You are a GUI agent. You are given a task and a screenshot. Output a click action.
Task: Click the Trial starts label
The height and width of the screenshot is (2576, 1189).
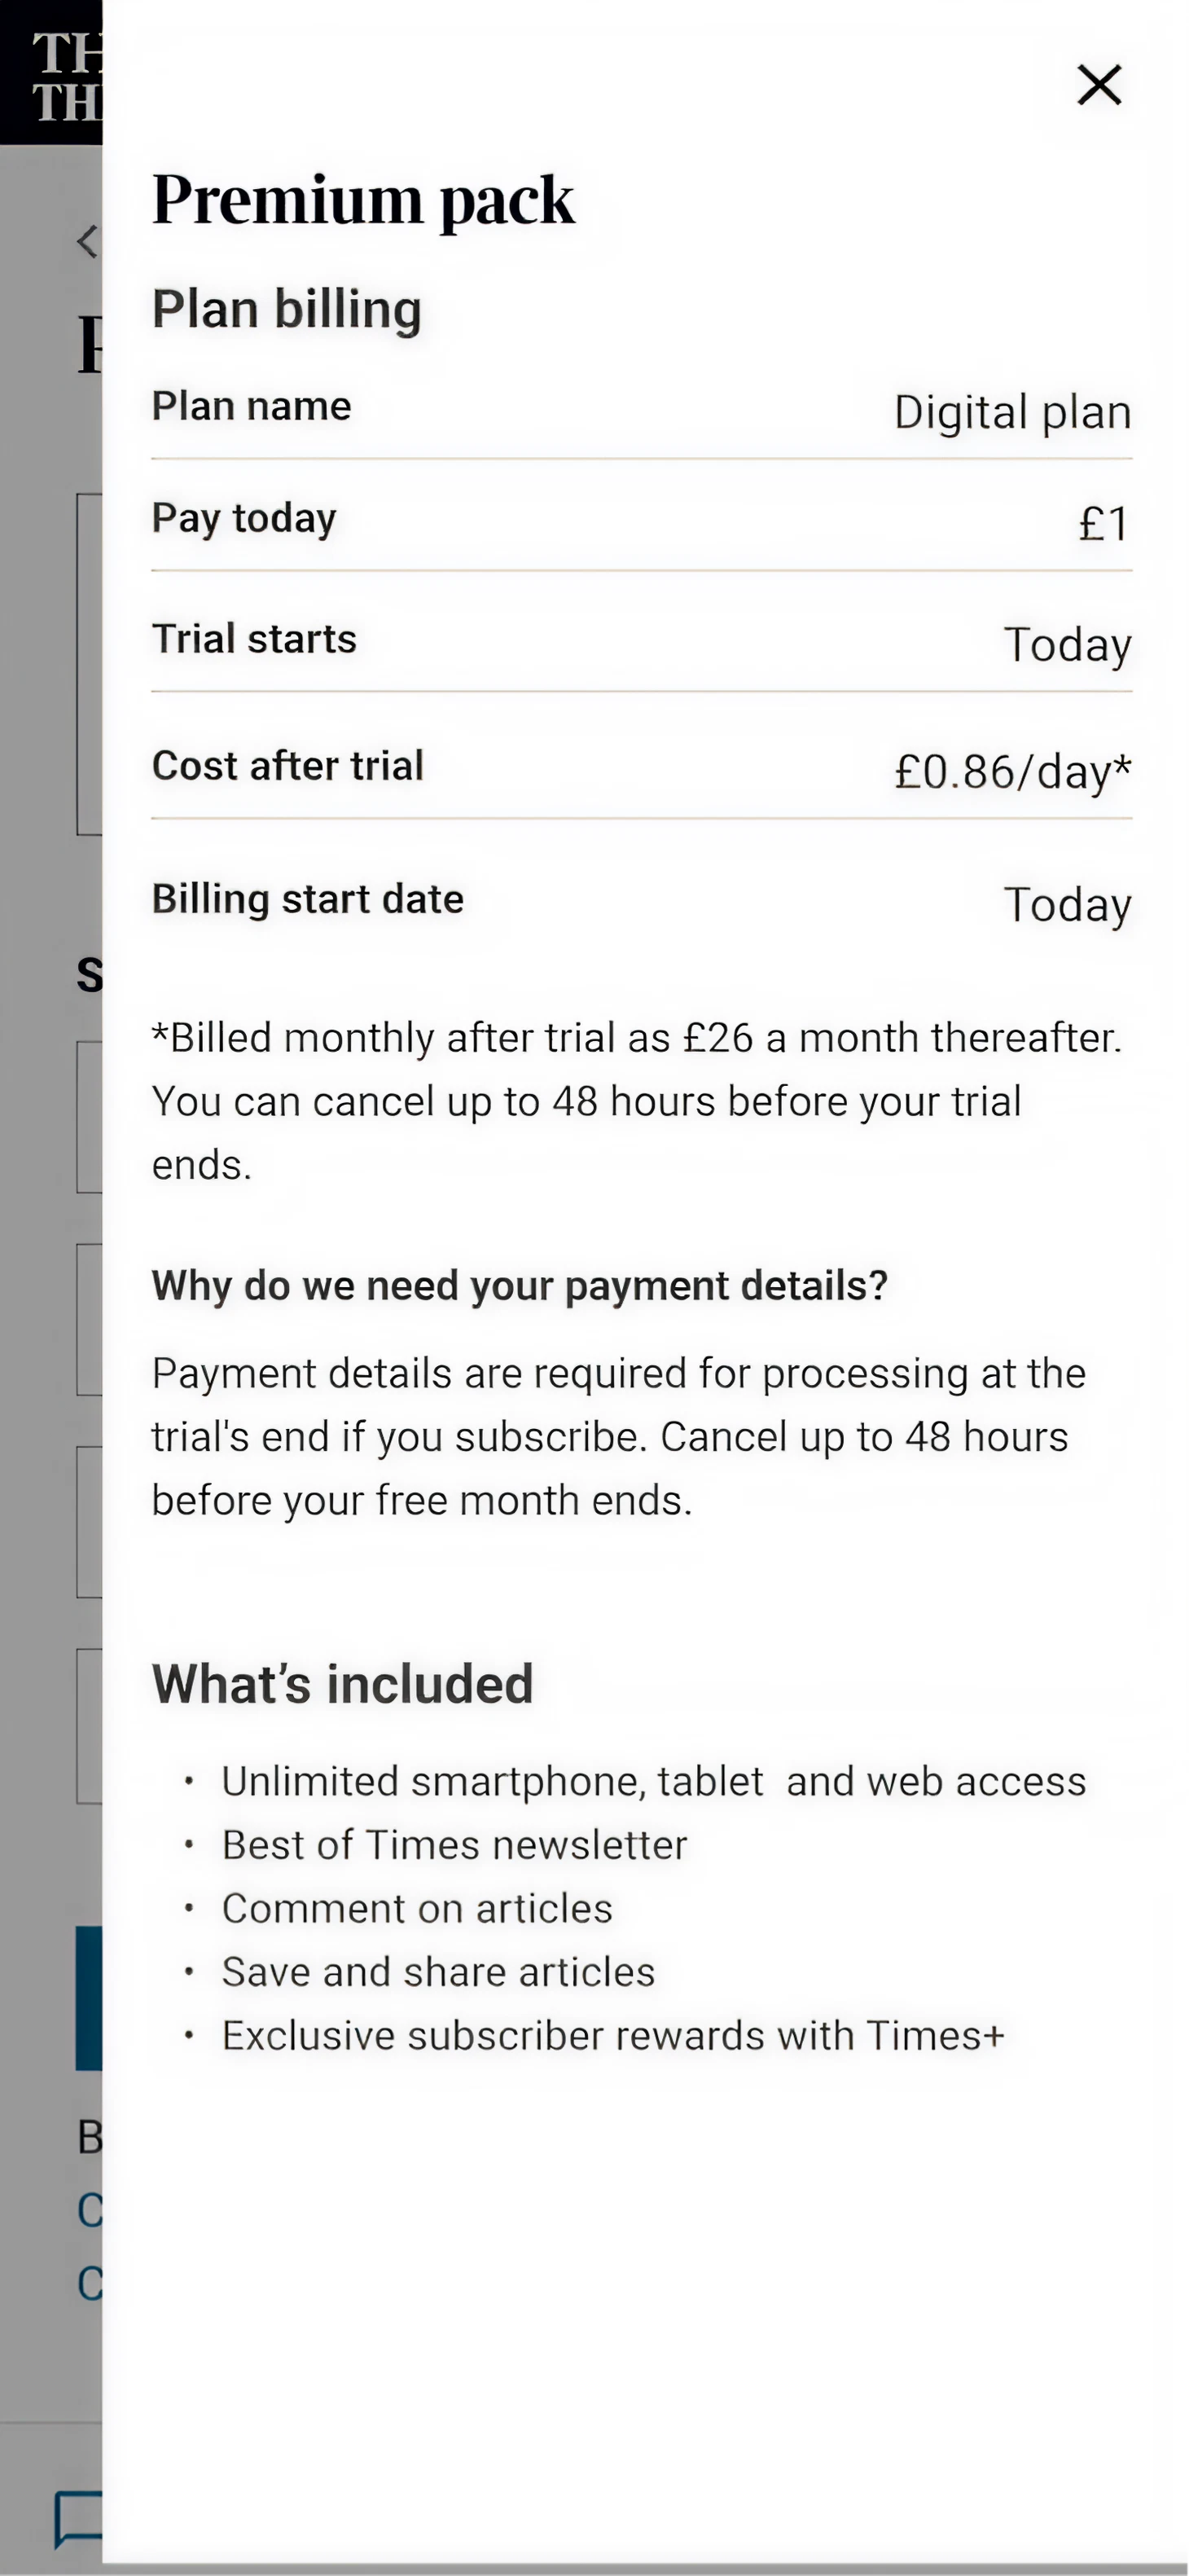click(x=254, y=639)
